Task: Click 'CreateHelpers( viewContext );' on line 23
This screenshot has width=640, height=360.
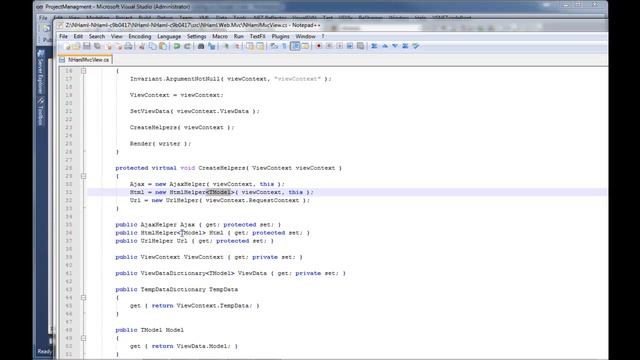Action: (182, 127)
